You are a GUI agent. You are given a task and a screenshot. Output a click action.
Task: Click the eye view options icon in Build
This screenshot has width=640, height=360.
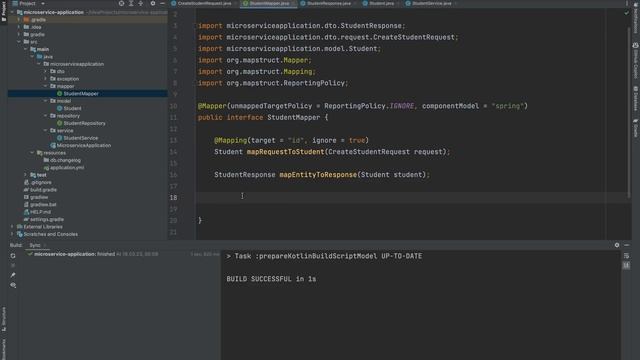(13, 285)
